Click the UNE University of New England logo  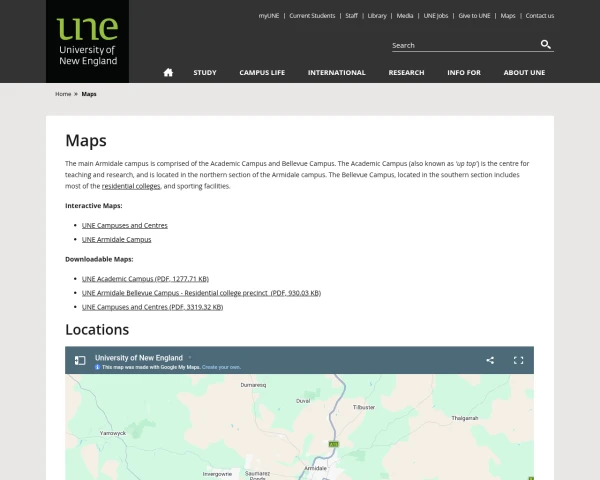[x=87, y=41]
